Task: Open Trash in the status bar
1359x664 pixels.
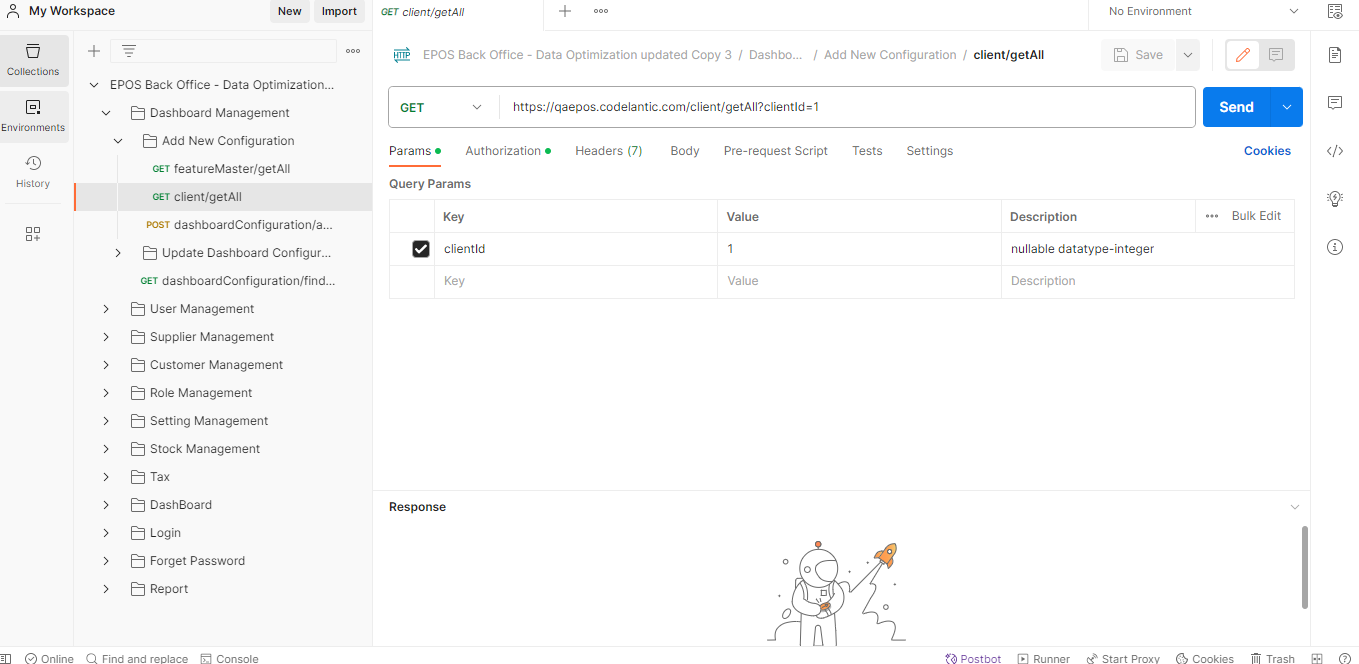Action: 1272,659
